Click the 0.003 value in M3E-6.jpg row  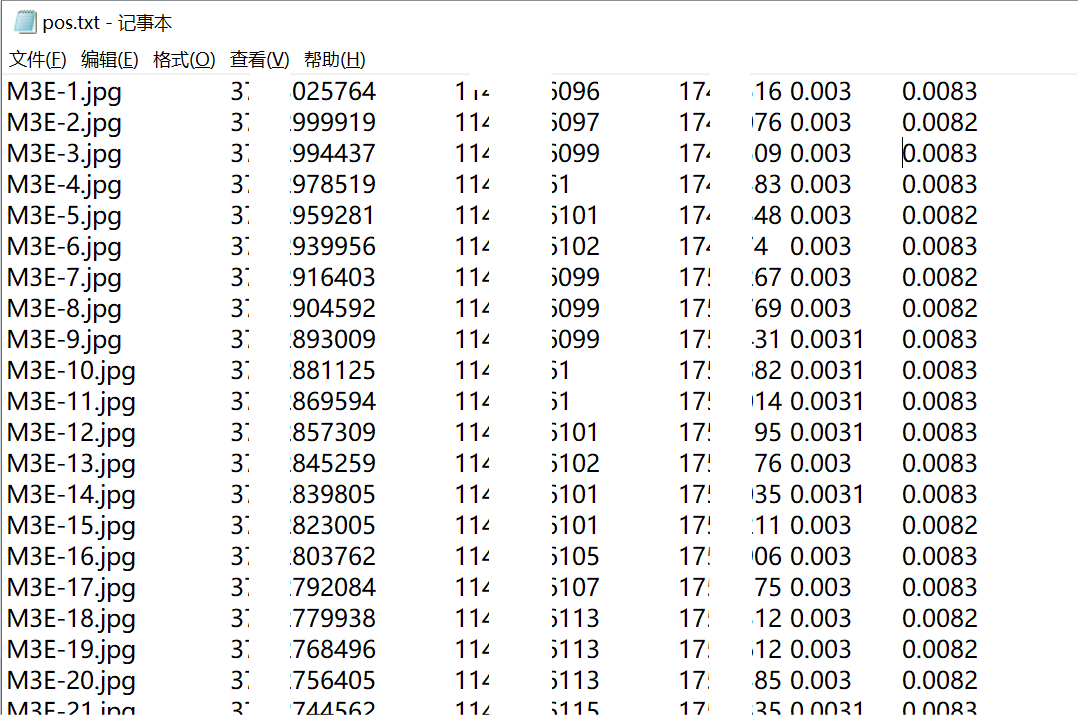point(821,246)
